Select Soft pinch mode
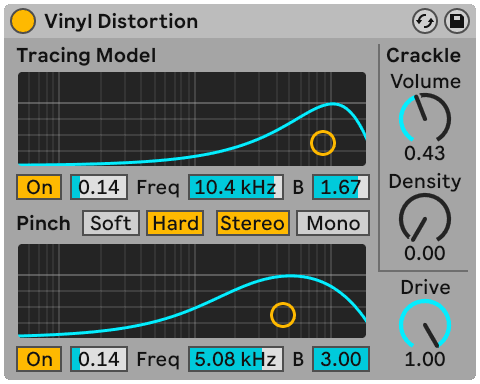480x384 pixels. click(111, 223)
